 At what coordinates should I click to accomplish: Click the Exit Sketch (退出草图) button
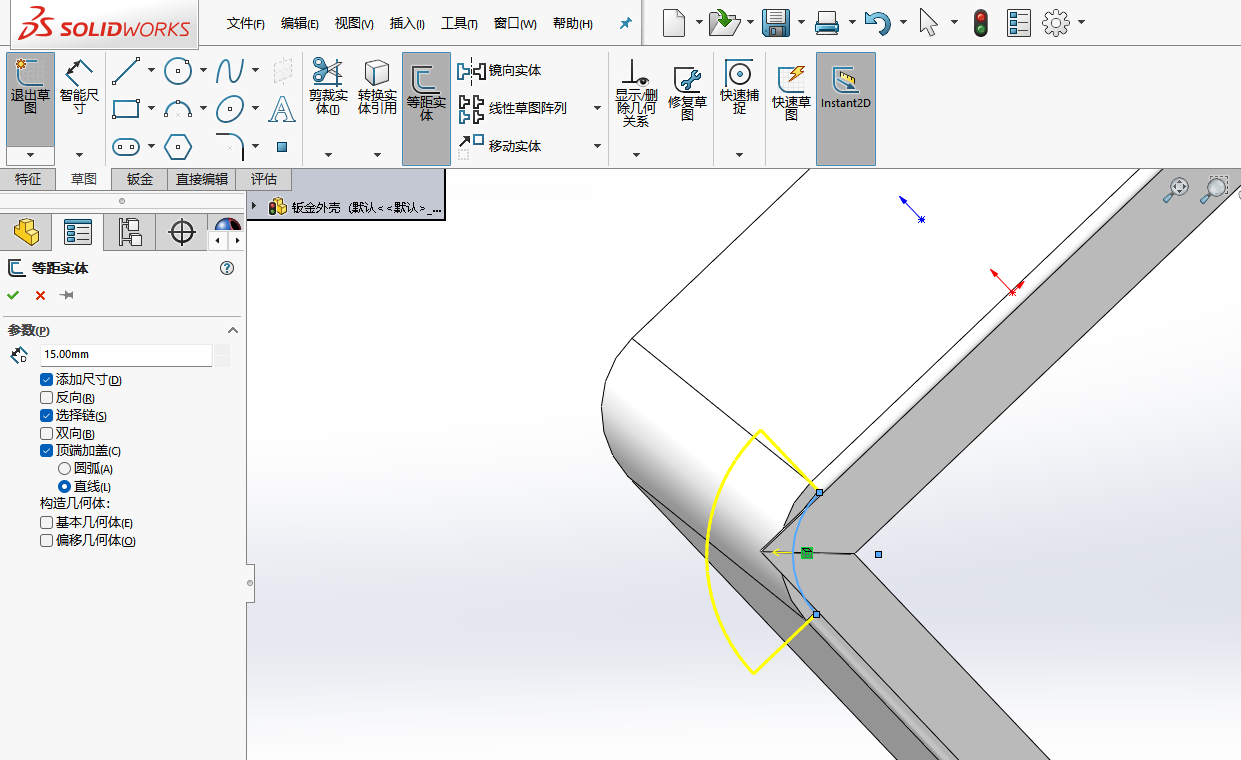[x=30, y=85]
